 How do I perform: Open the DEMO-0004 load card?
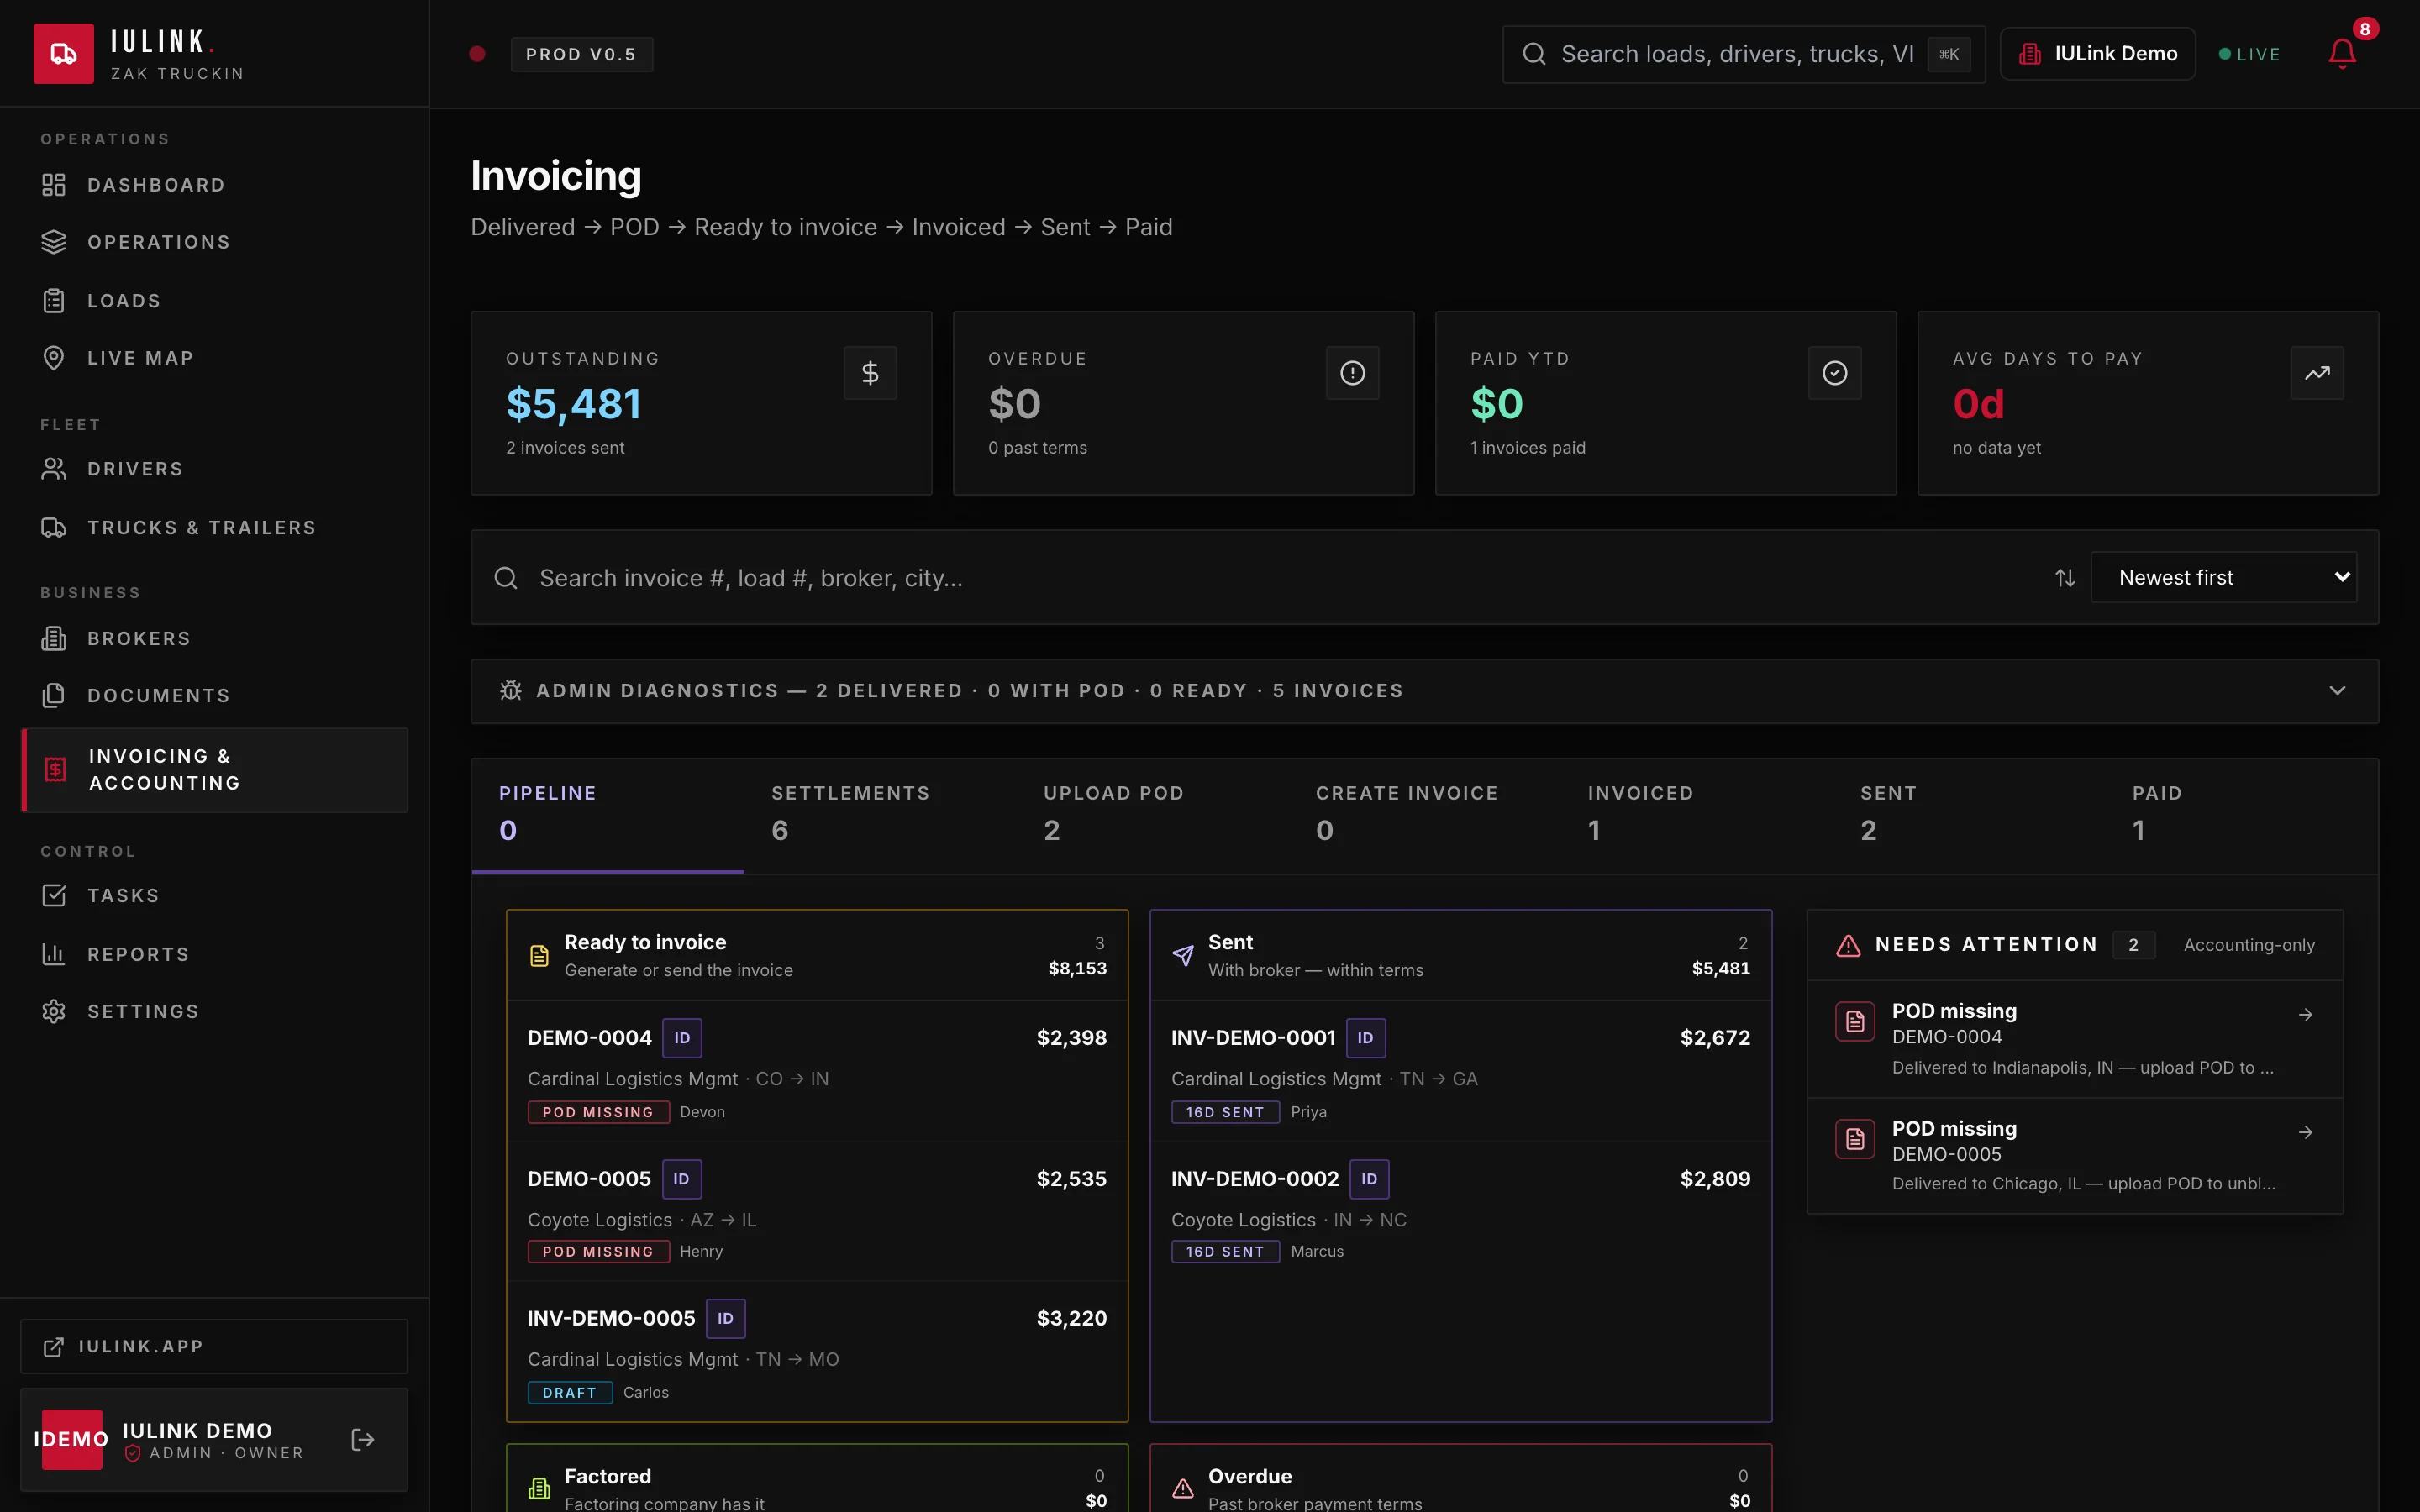click(x=817, y=1071)
